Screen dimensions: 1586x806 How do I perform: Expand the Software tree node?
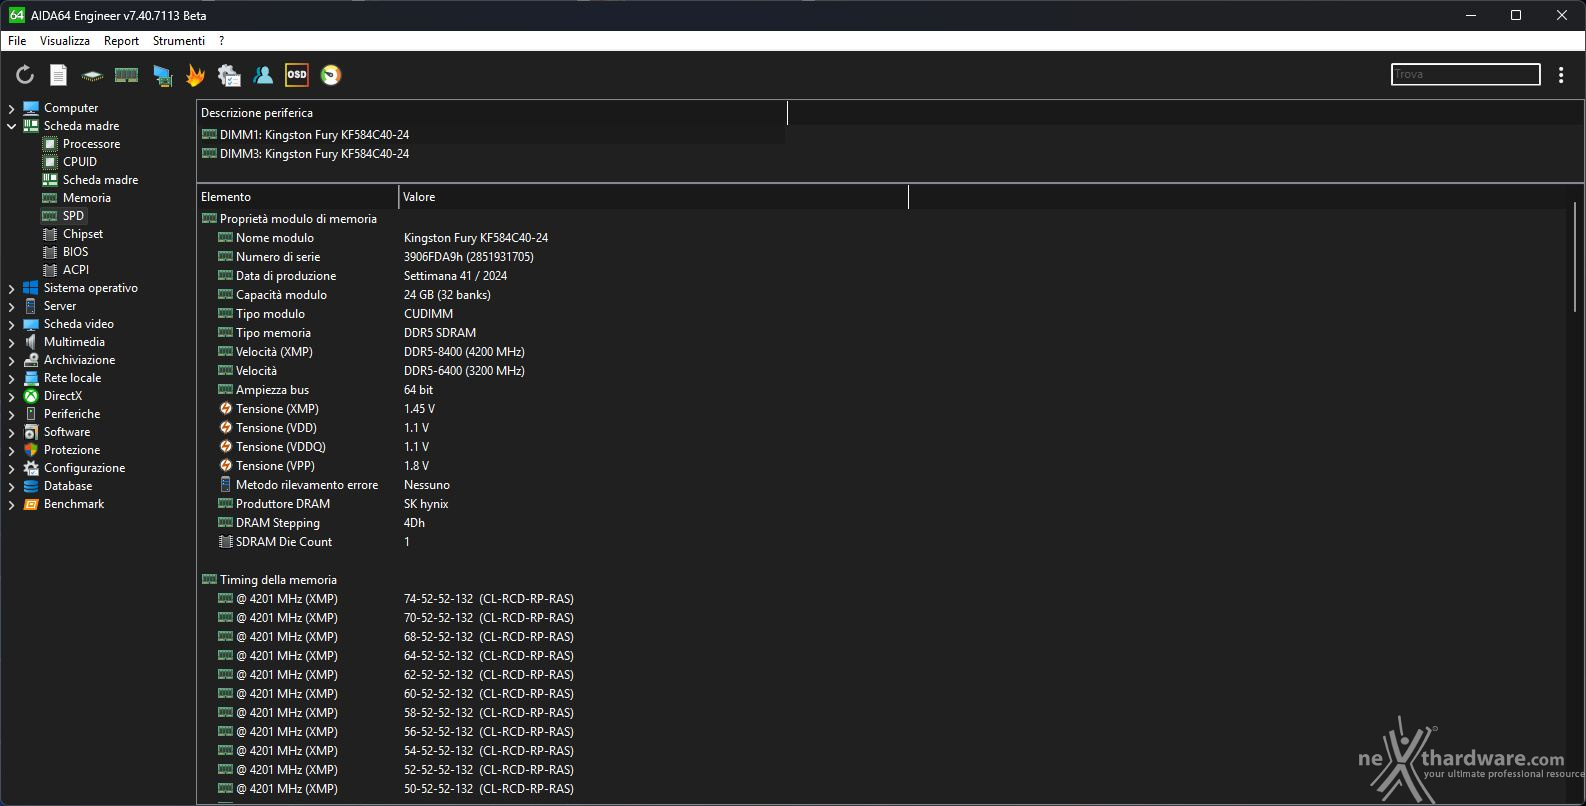[11, 432]
